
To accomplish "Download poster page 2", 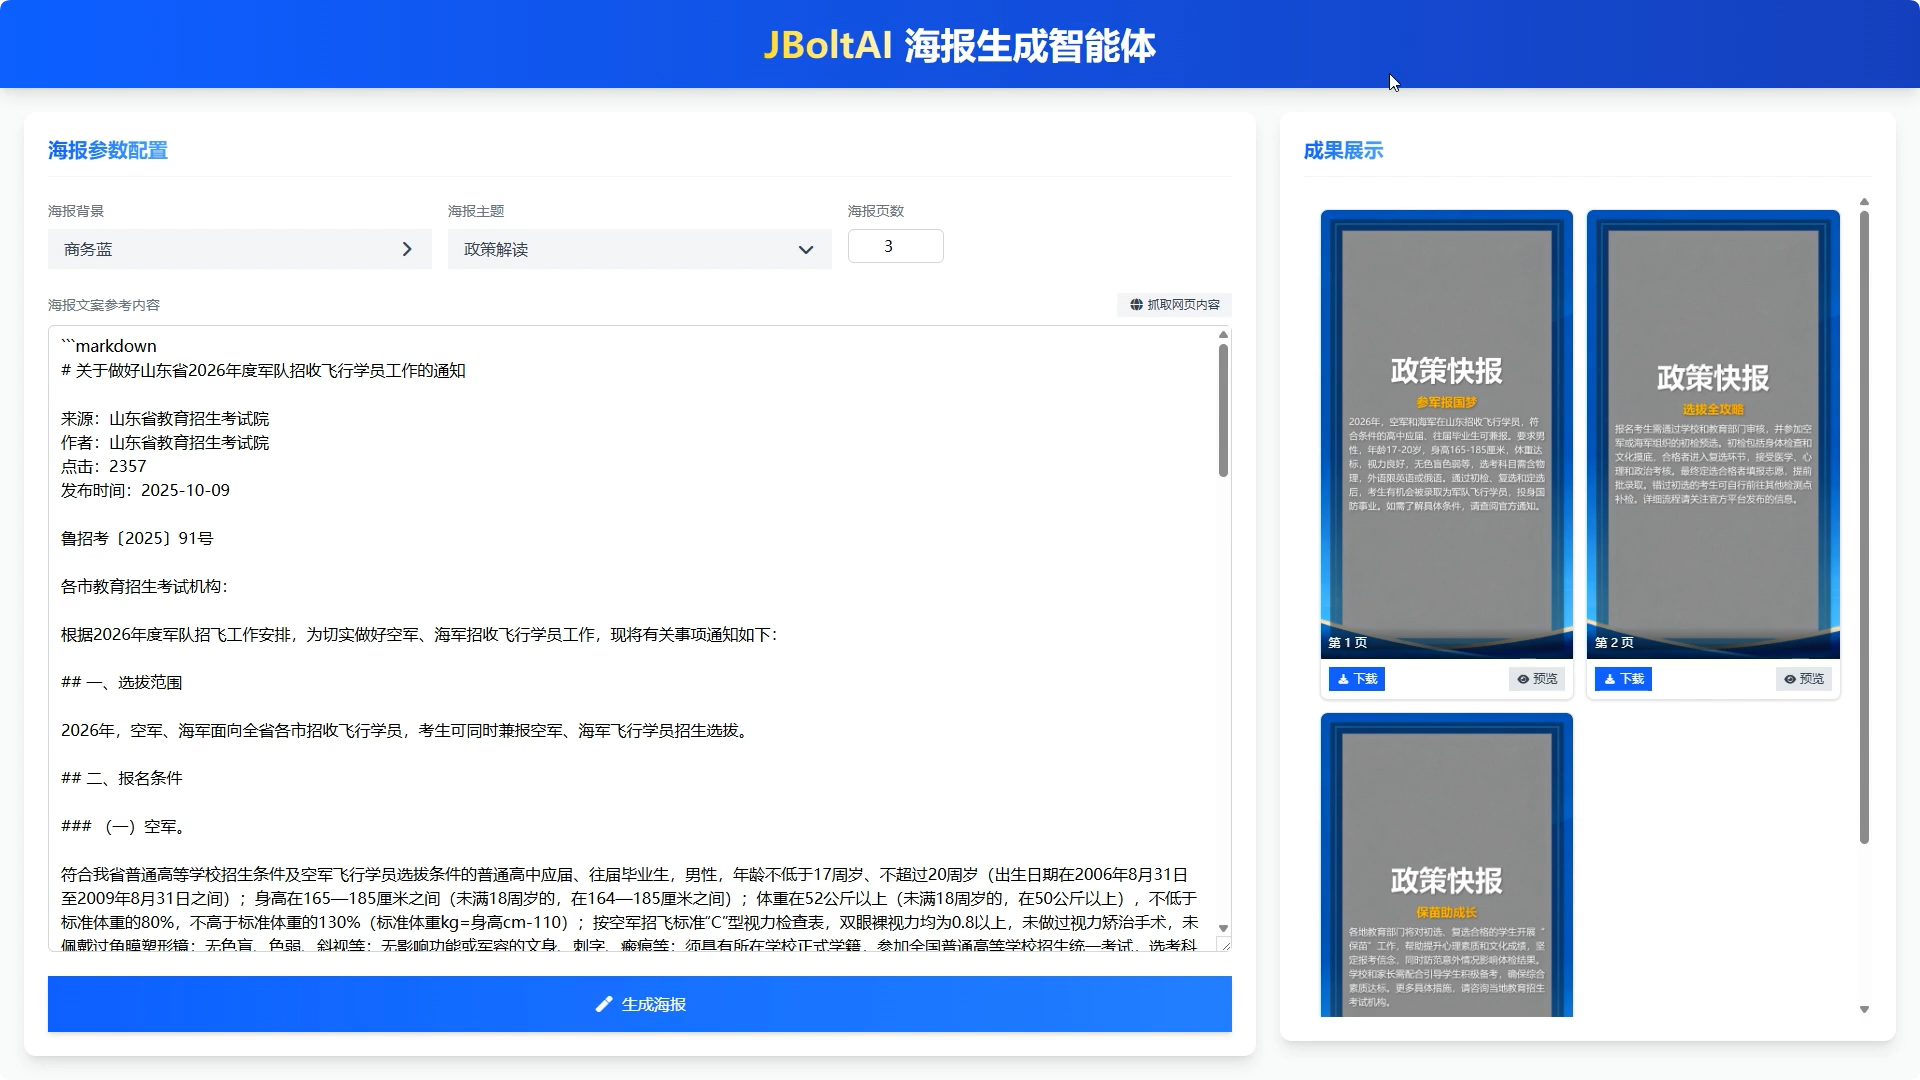I will point(1623,679).
